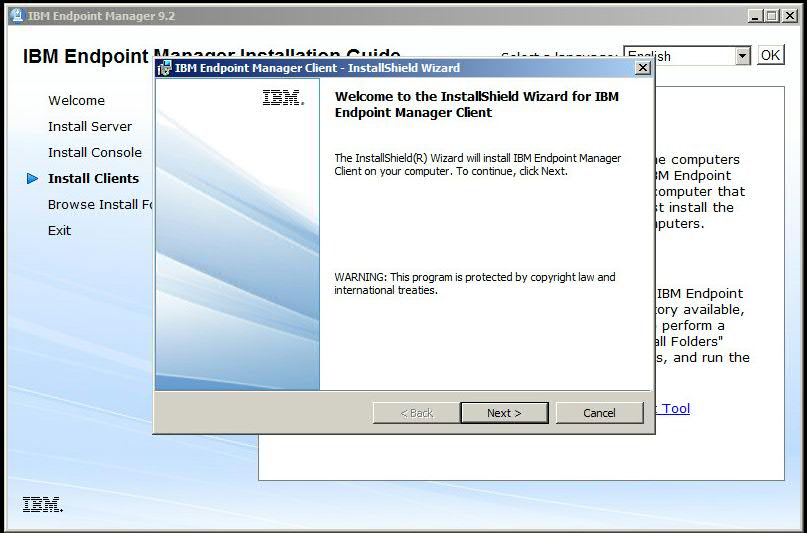Cancel the InstallShield Wizard
The image size is (807, 533).
600,413
